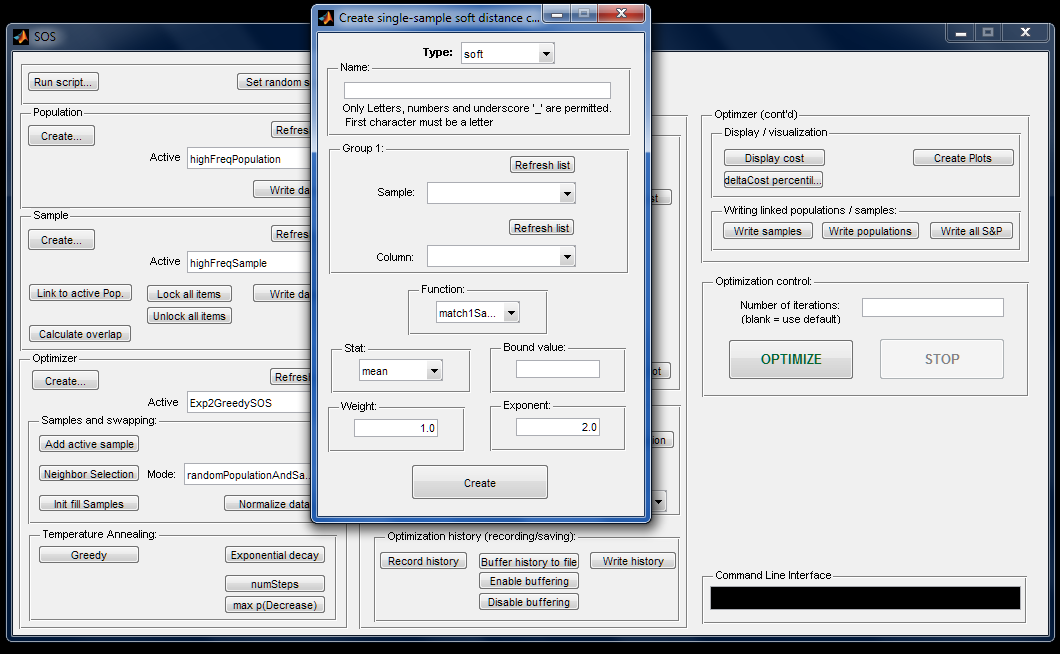Open the Function dropdown showing match1Sa...

(x=477, y=312)
